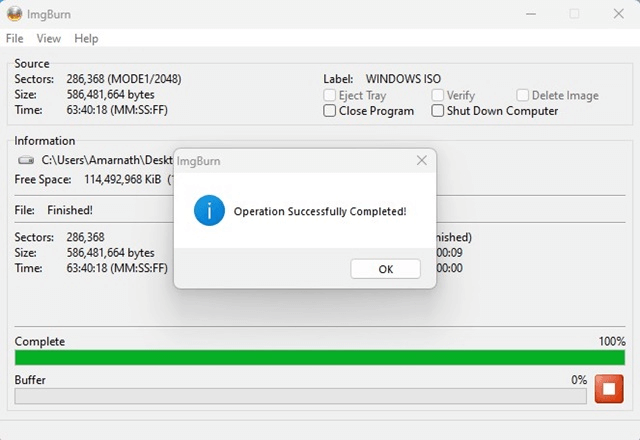The width and height of the screenshot is (640, 440).
Task: Enable the Close Program checkbox
Action: pyautogui.click(x=330, y=111)
